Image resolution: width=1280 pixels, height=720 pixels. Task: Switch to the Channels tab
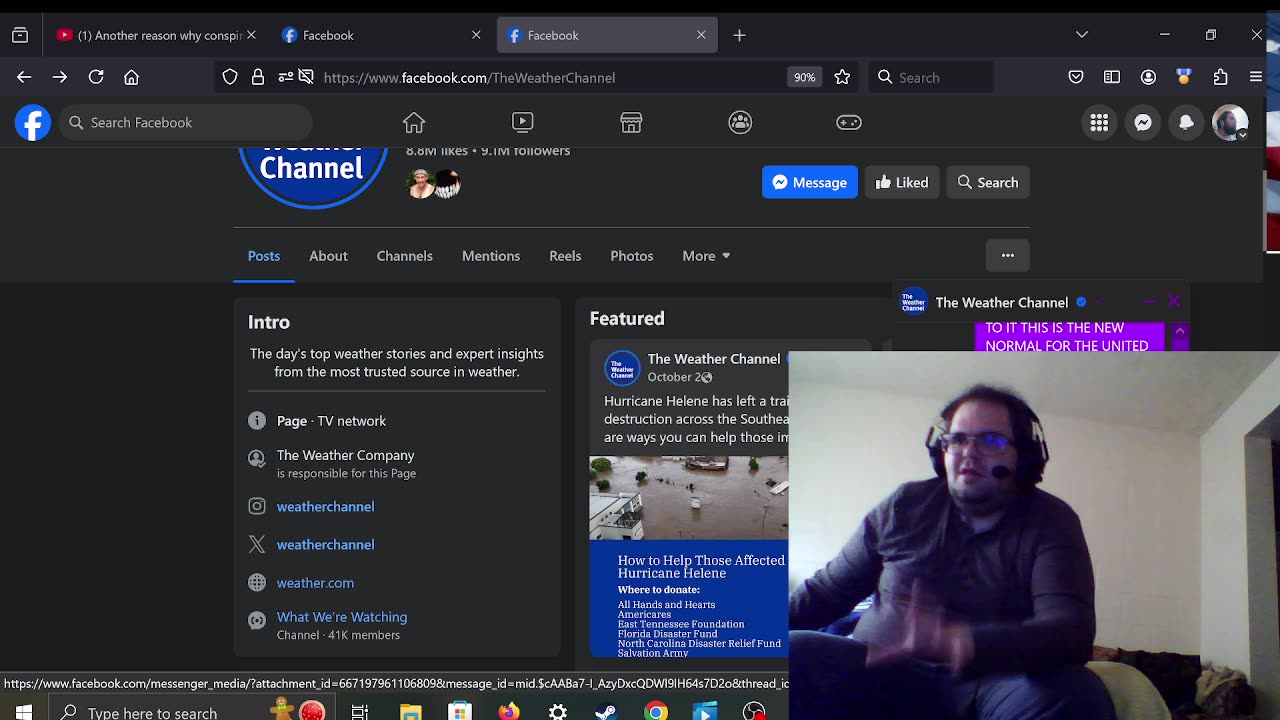click(405, 256)
